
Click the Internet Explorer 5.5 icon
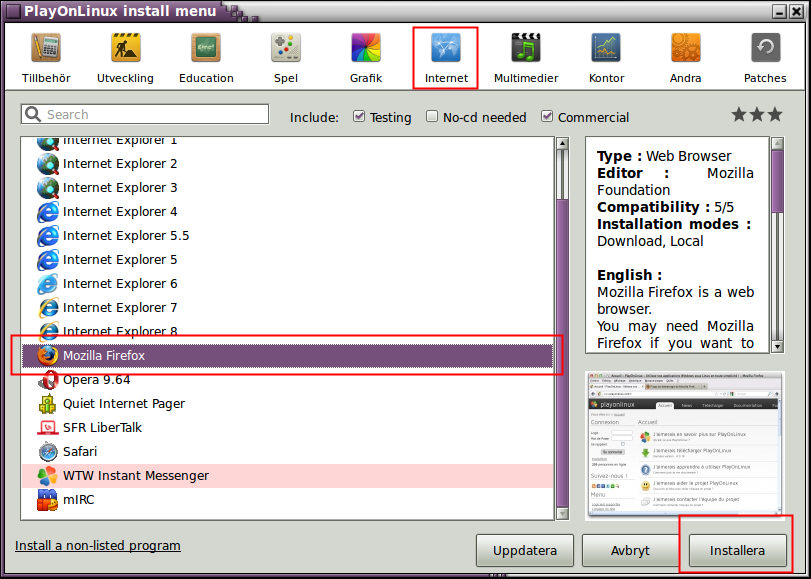(x=48, y=236)
